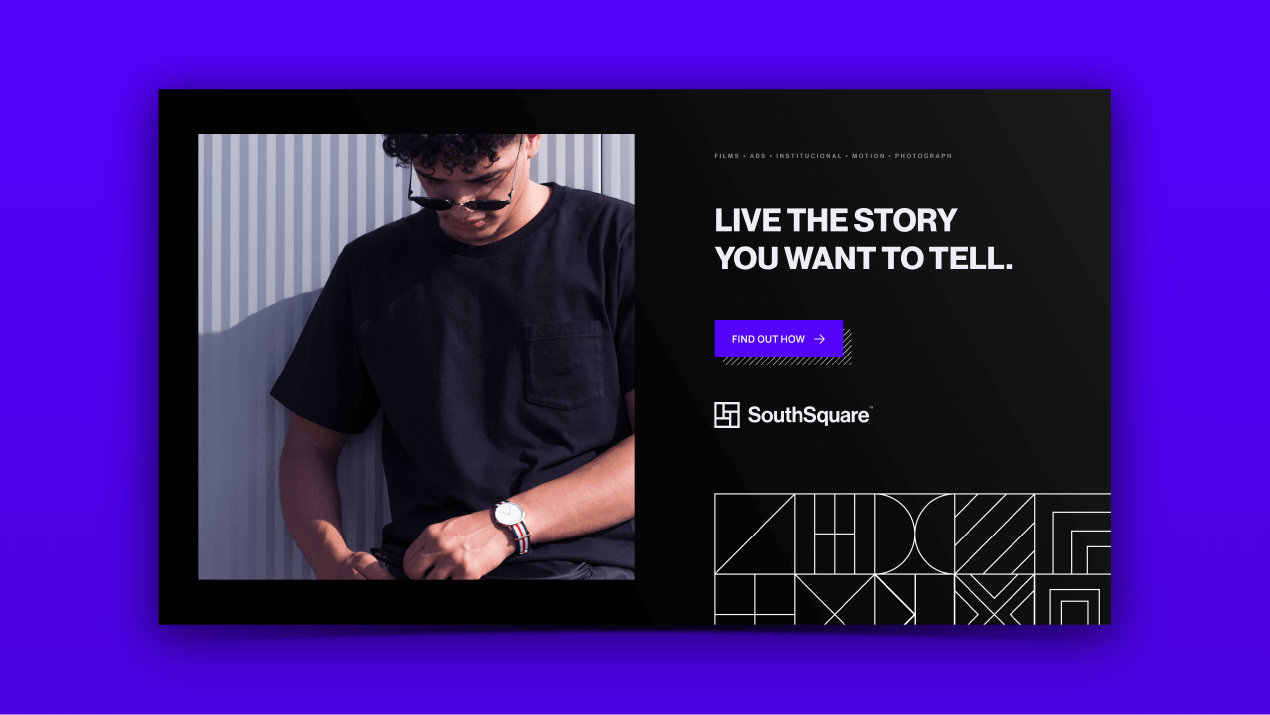Click the diagonal triangle tile in the pattern
Viewport: 1270px width, 715px height.
pyautogui.click(x=754, y=534)
